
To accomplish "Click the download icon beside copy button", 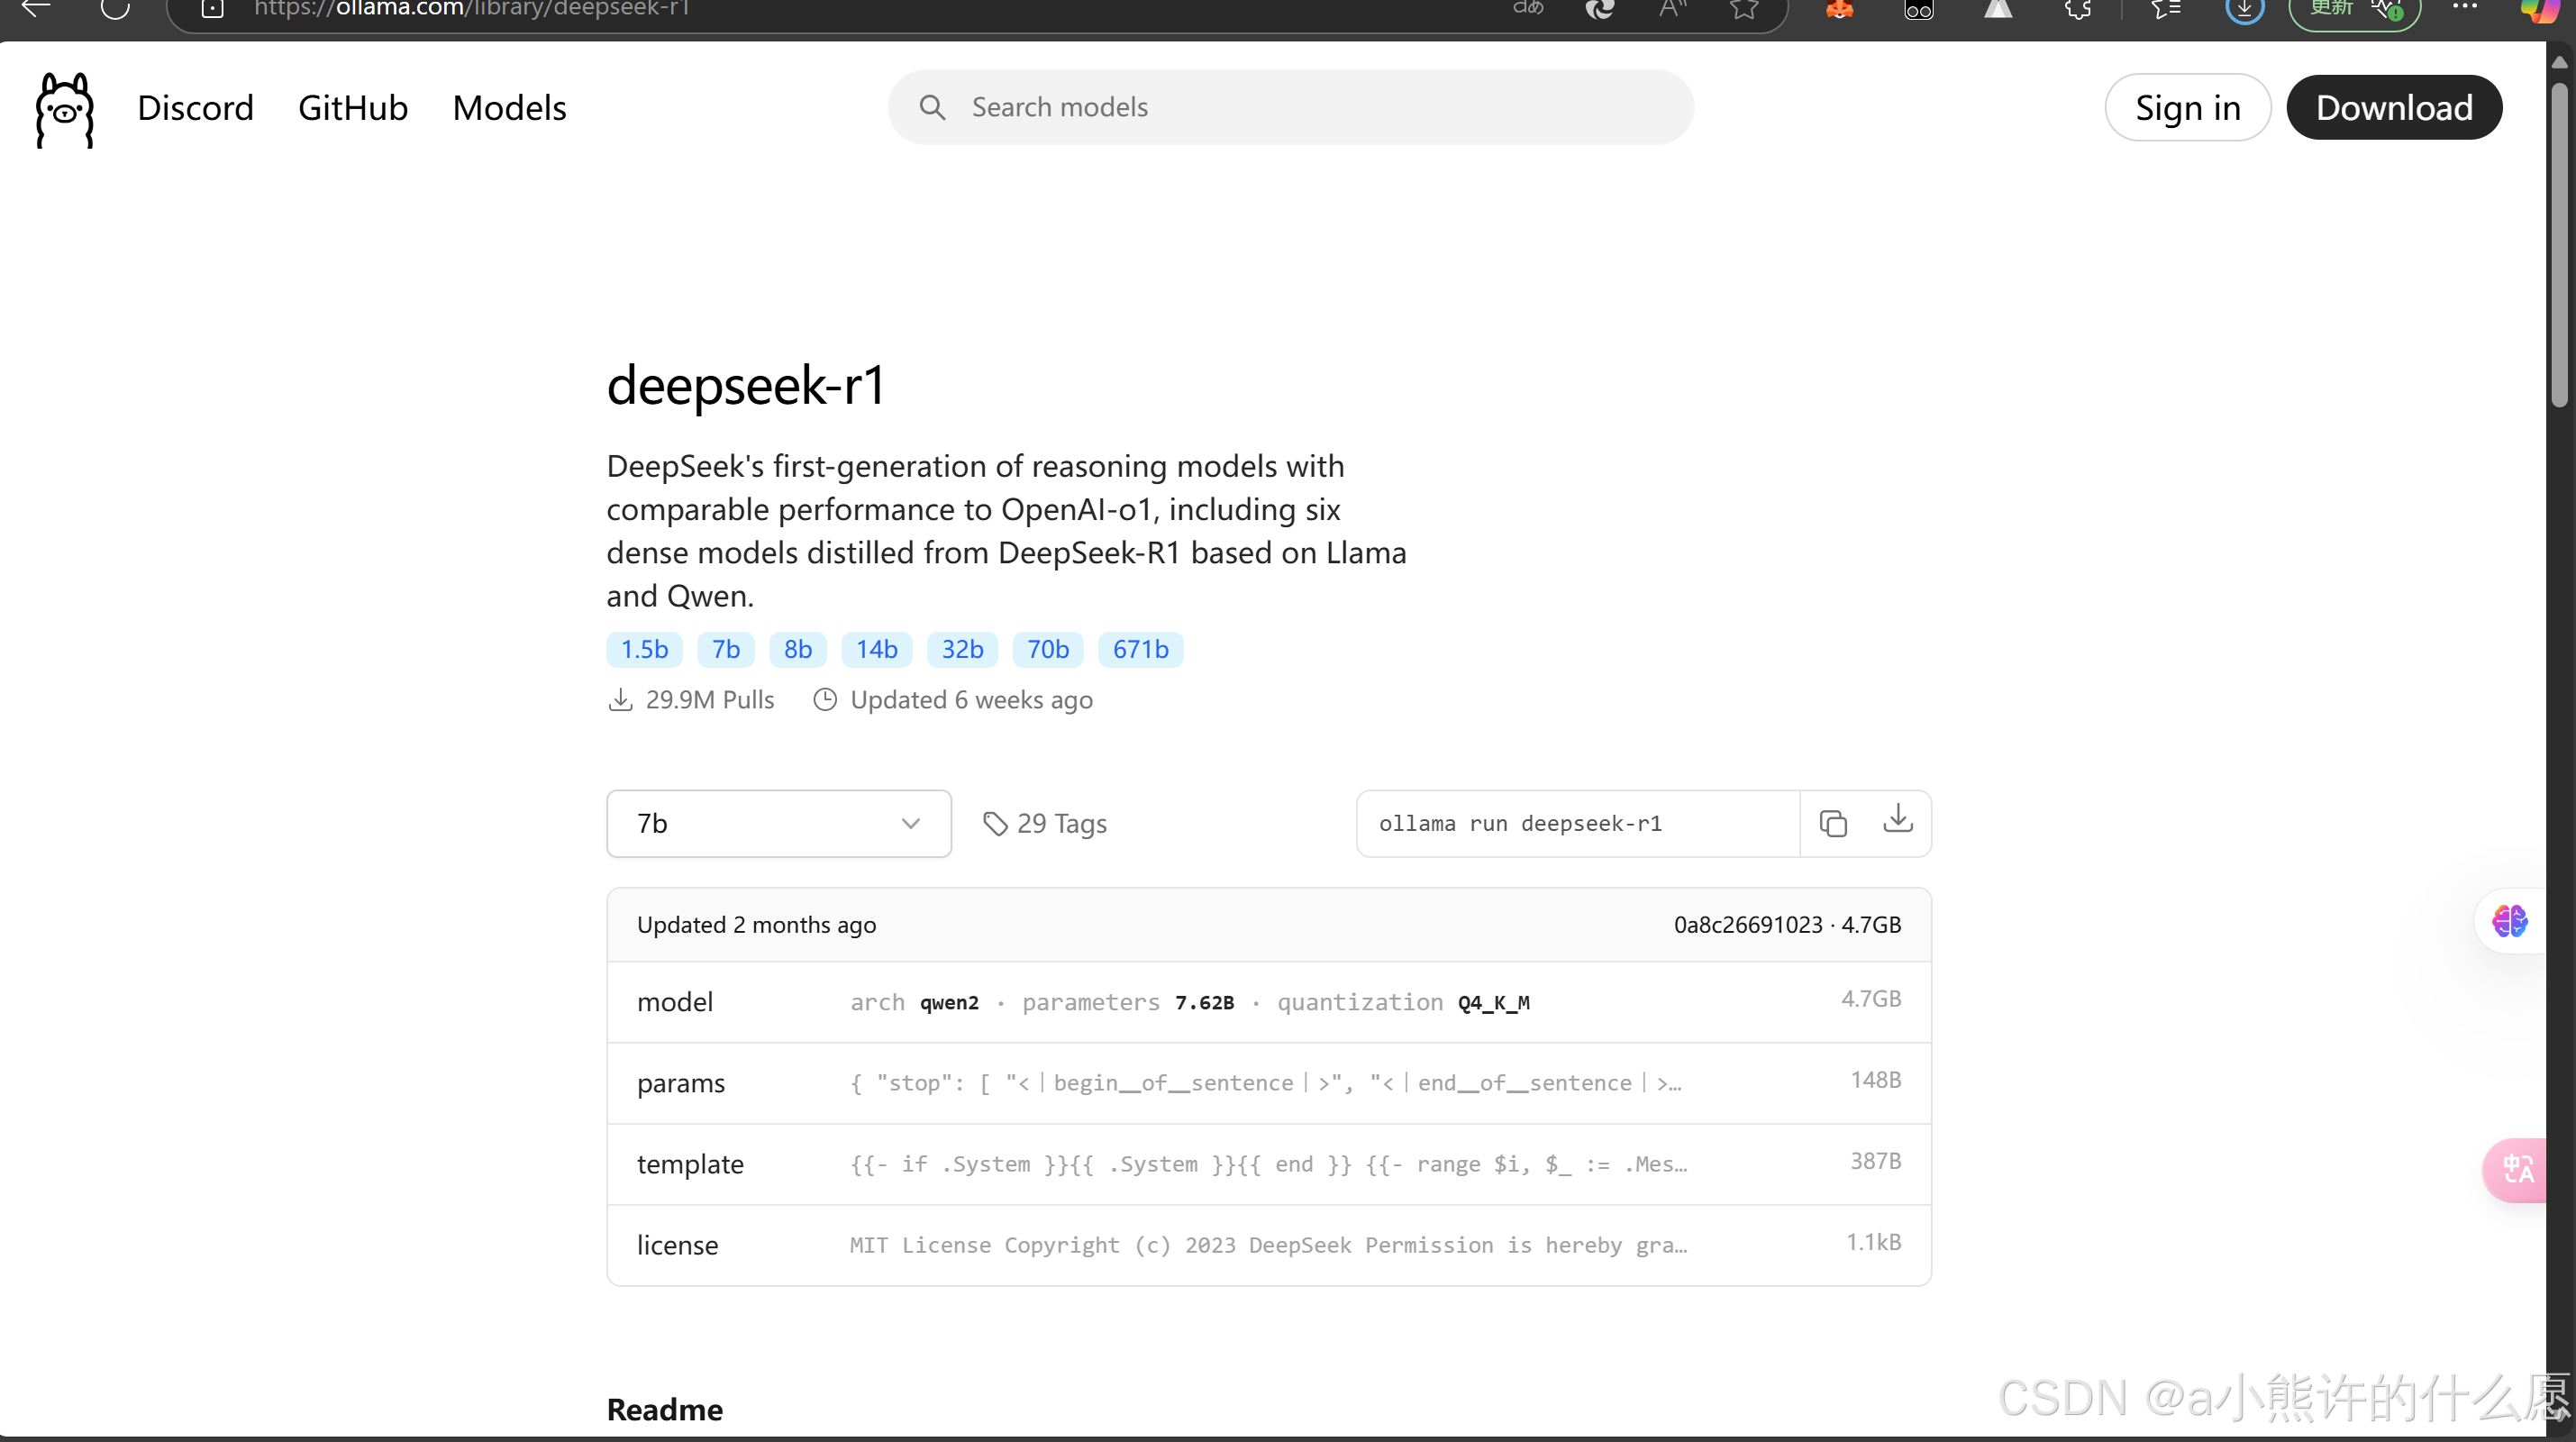I will [1897, 820].
